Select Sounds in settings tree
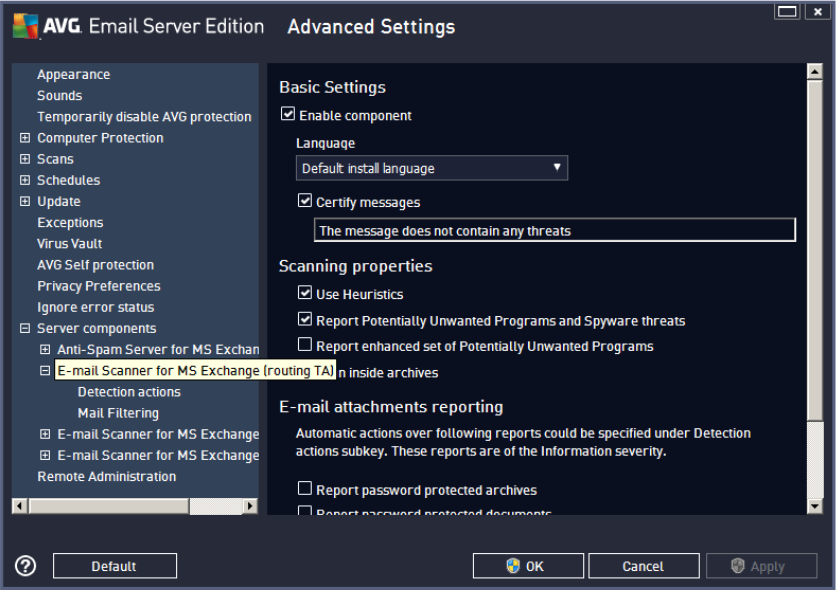 point(59,96)
